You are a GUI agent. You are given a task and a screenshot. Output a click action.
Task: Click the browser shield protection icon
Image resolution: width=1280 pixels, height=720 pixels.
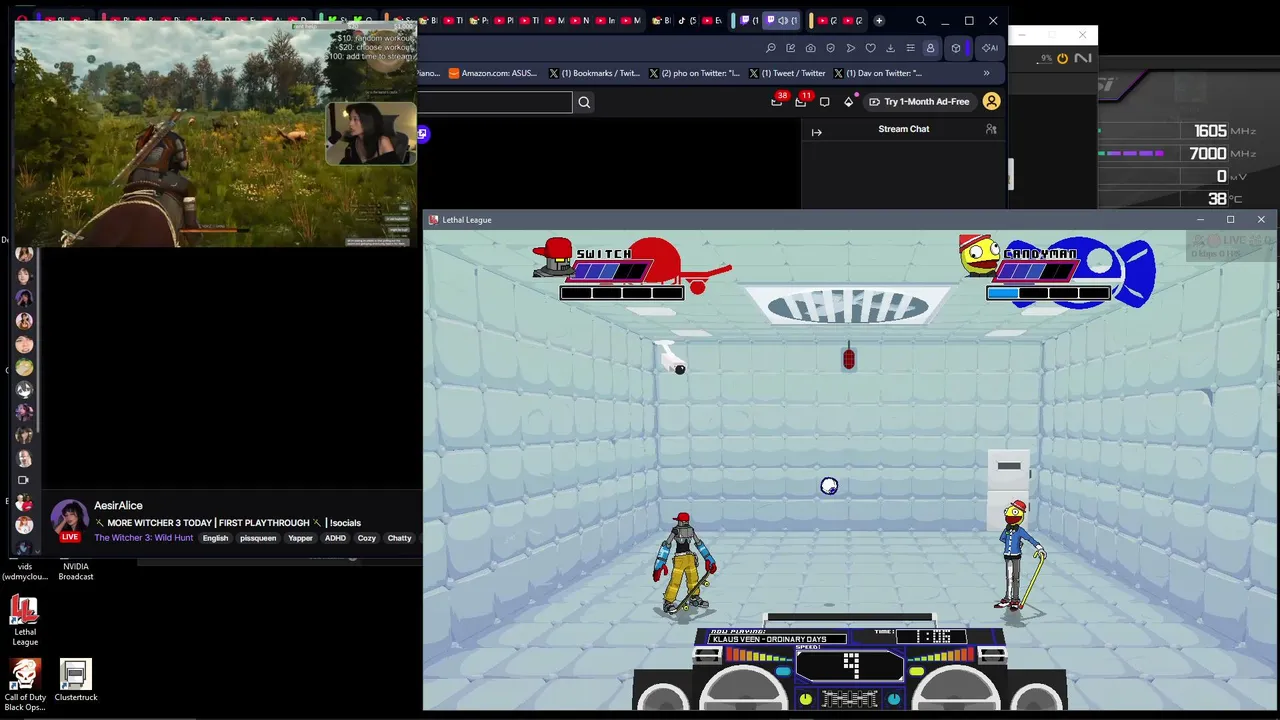pos(831,48)
